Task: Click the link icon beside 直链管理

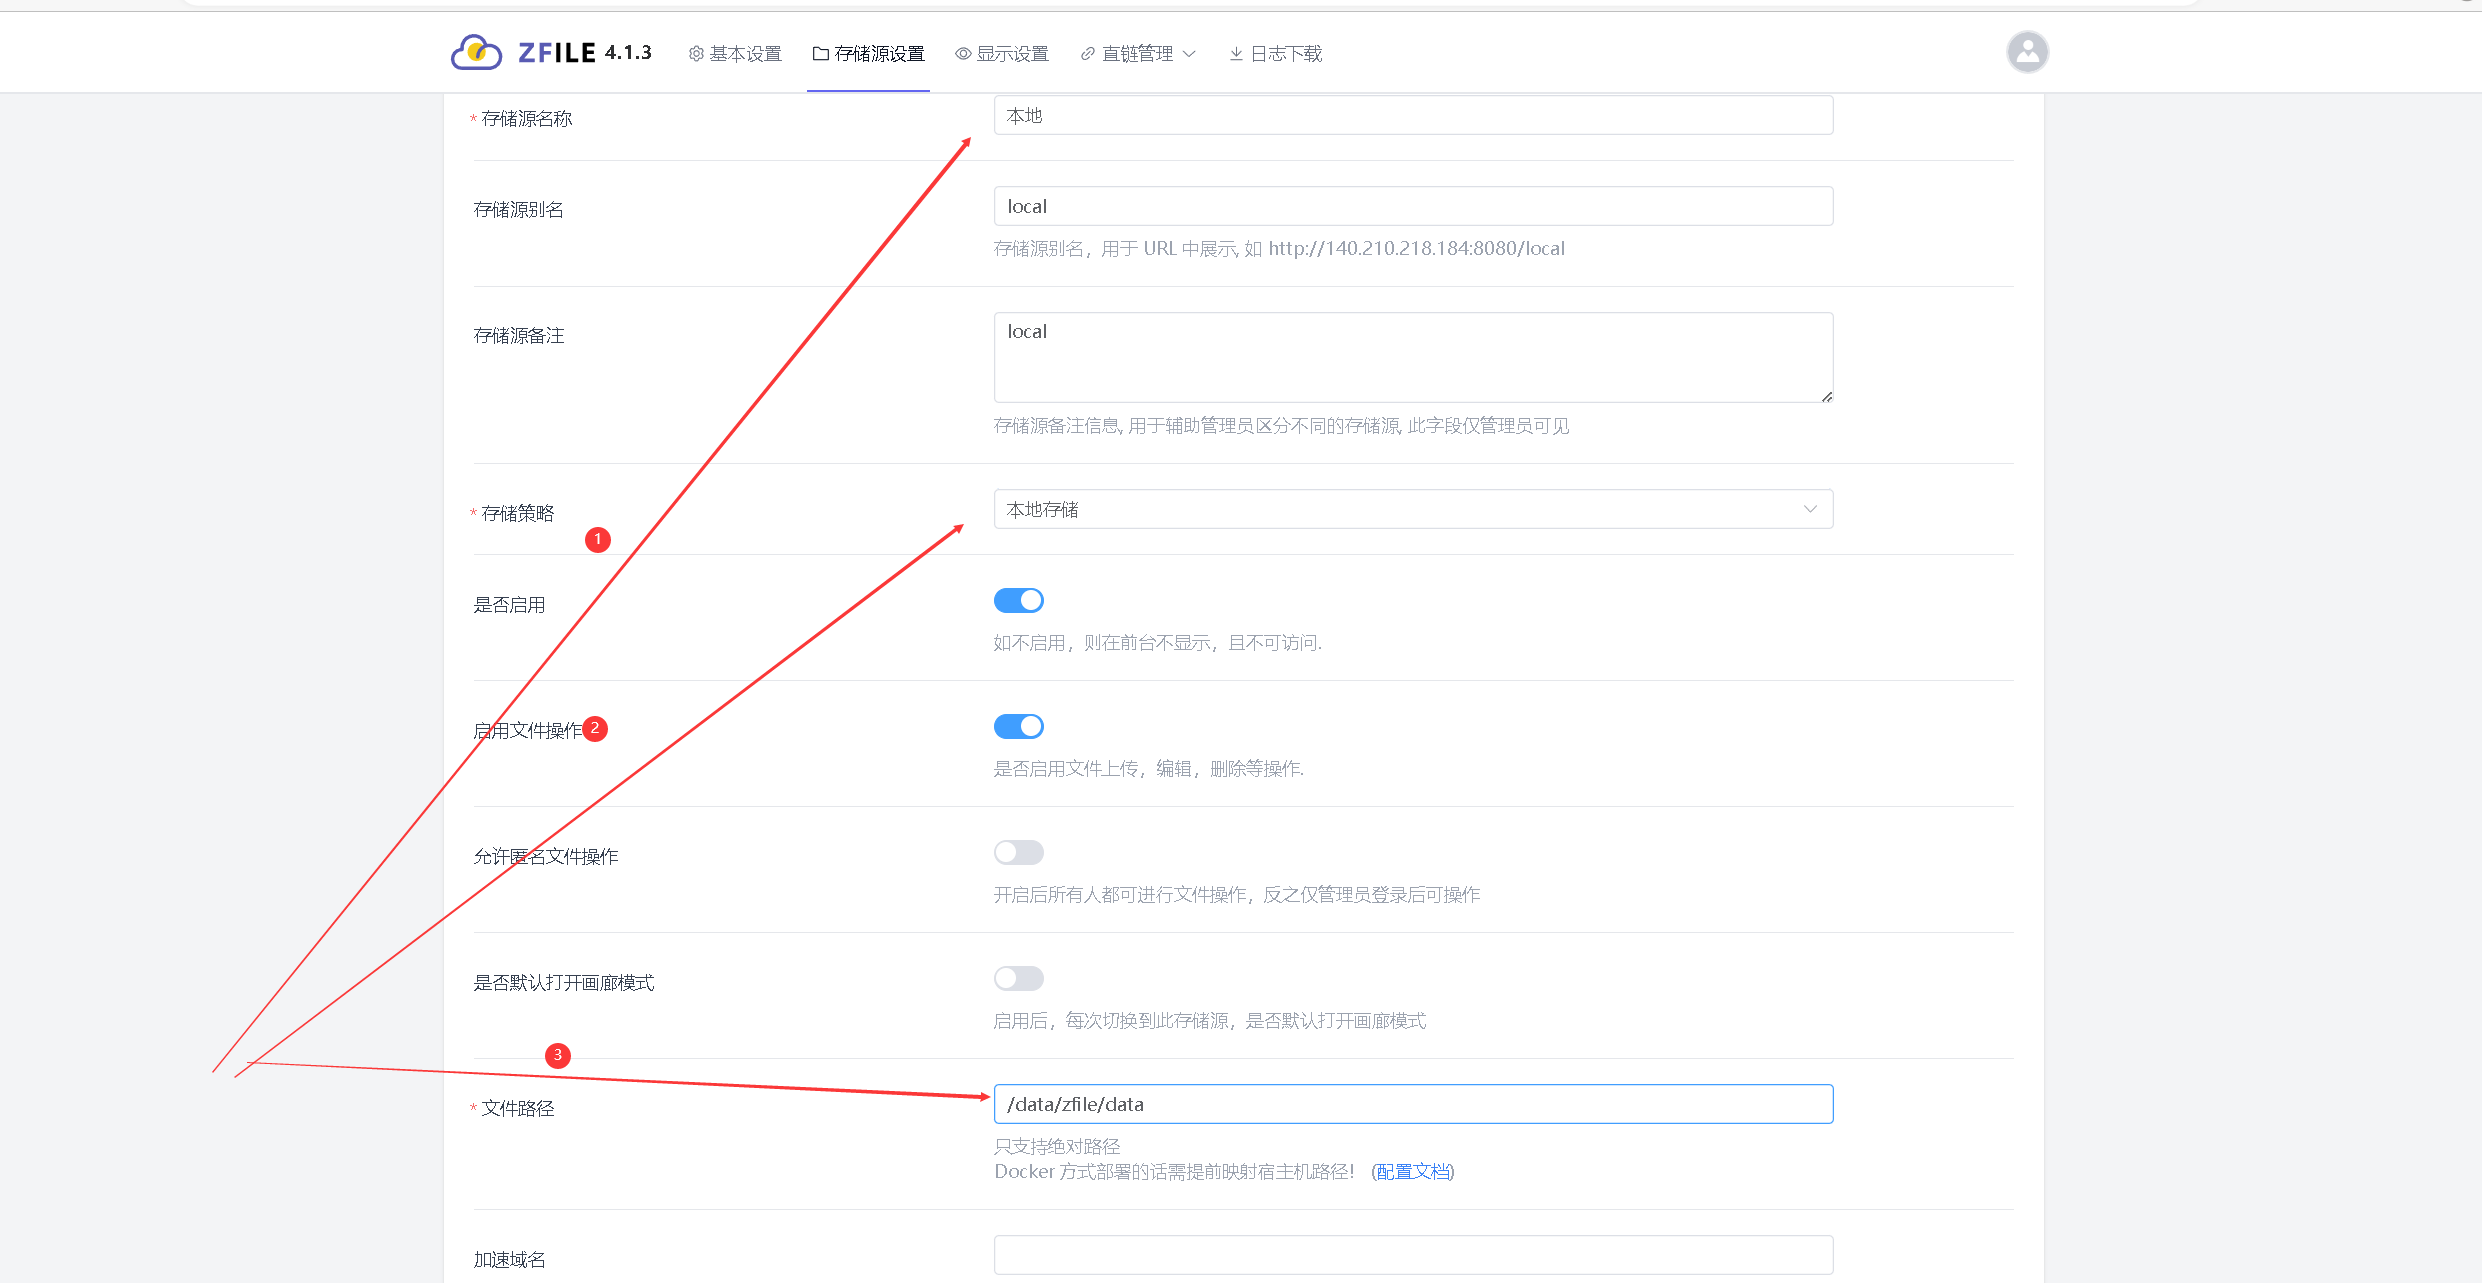Action: (1088, 54)
